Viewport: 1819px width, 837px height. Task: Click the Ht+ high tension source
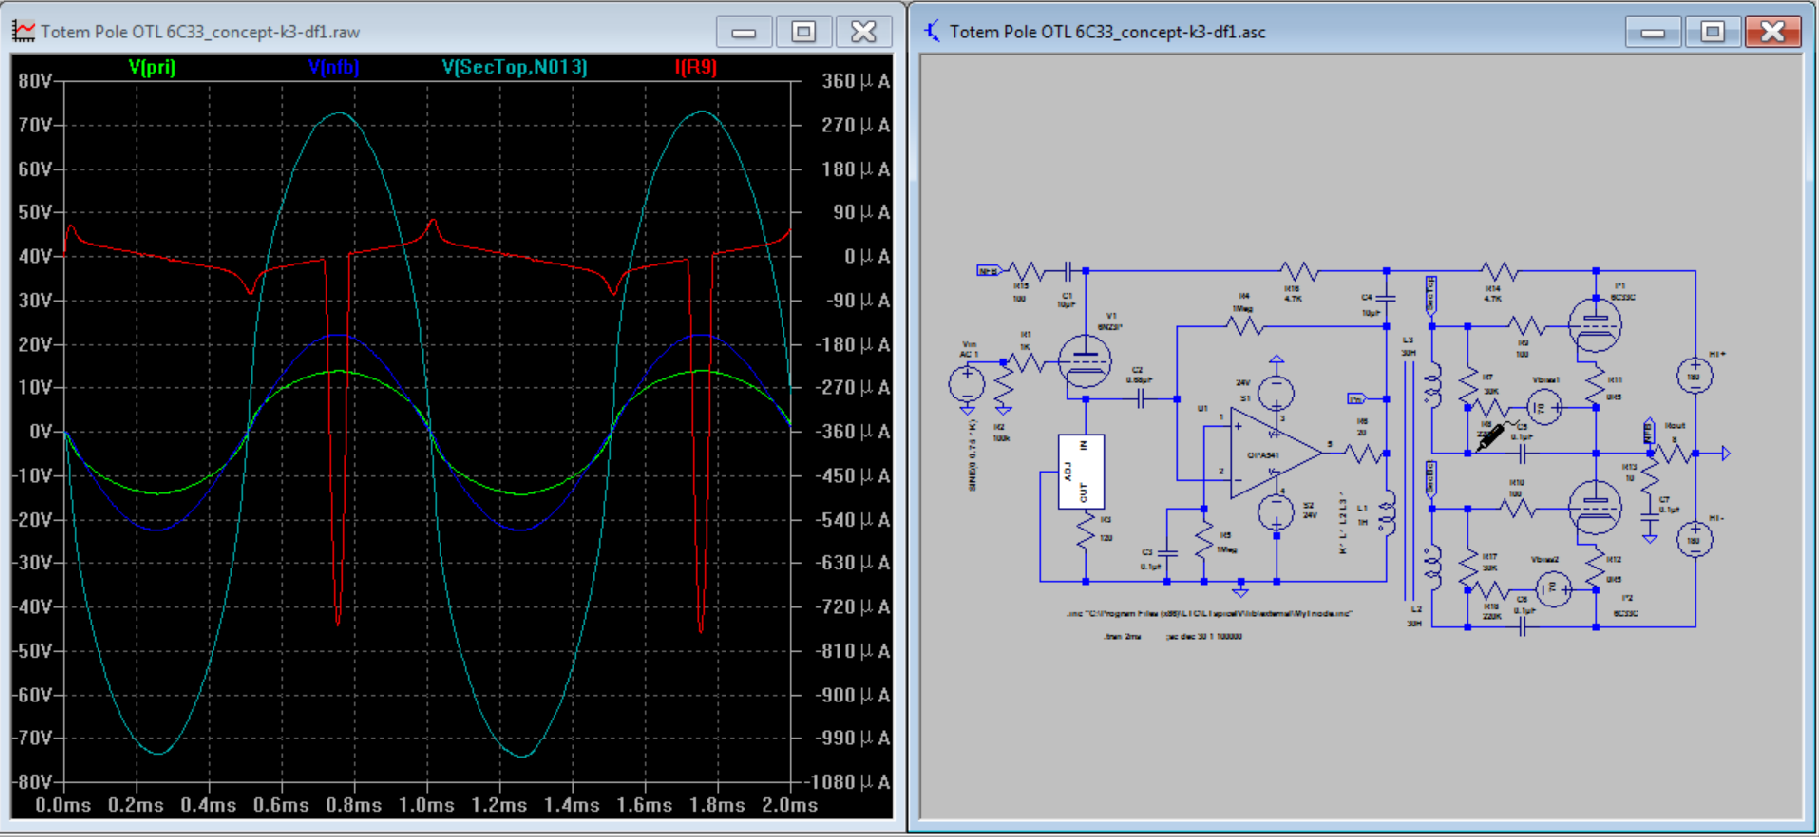coord(1695,375)
